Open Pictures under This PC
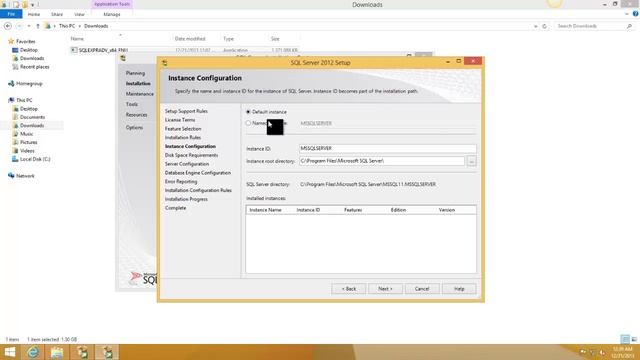Viewport: 640px width, 360px height. (29, 142)
